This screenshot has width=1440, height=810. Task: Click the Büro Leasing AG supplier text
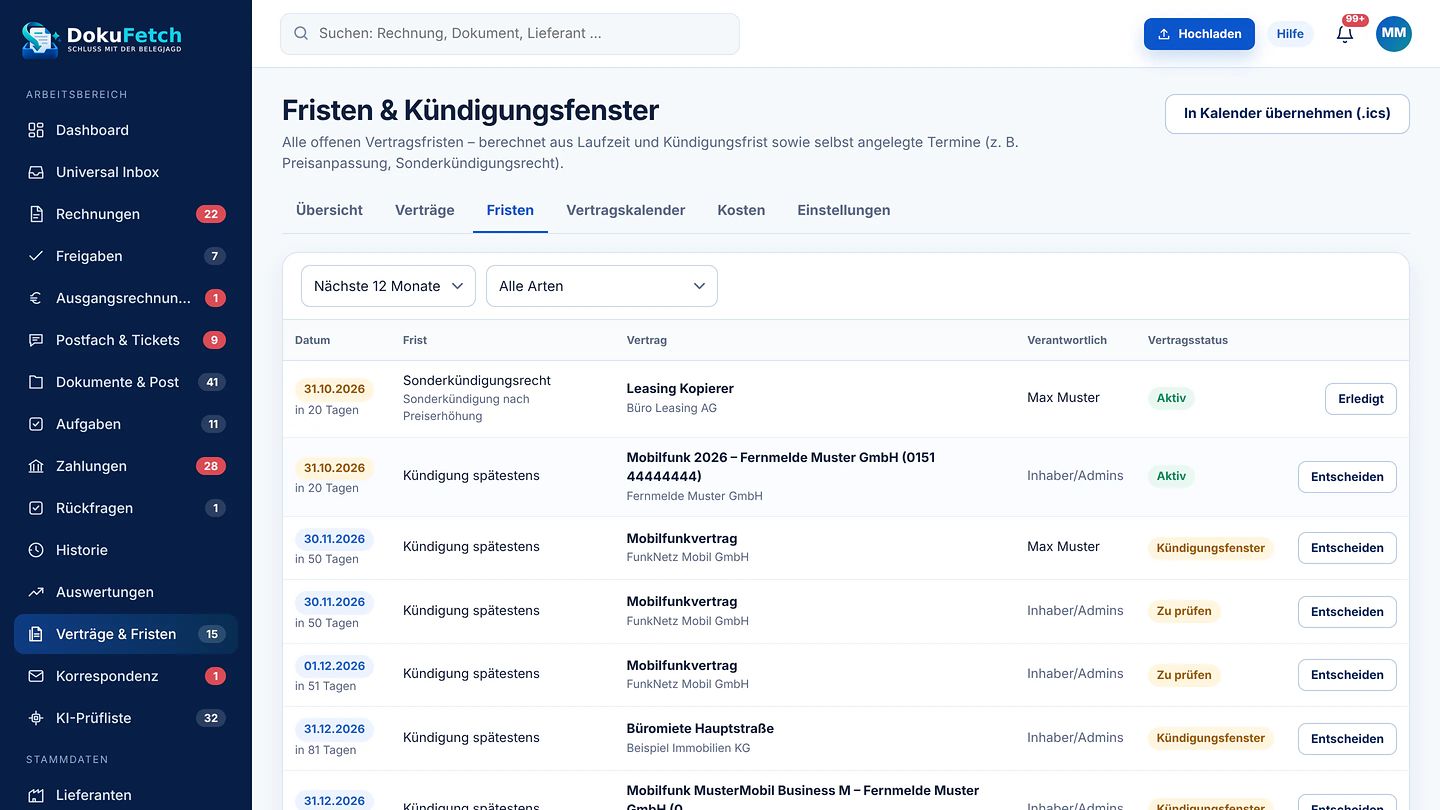(x=672, y=408)
